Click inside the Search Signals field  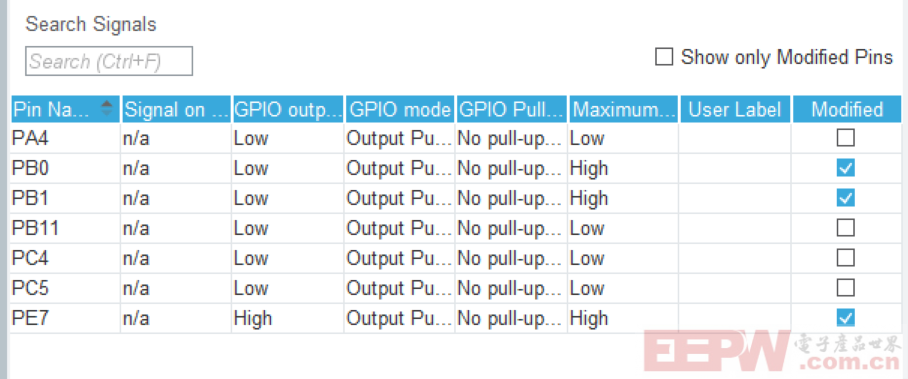click(x=109, y=61)
